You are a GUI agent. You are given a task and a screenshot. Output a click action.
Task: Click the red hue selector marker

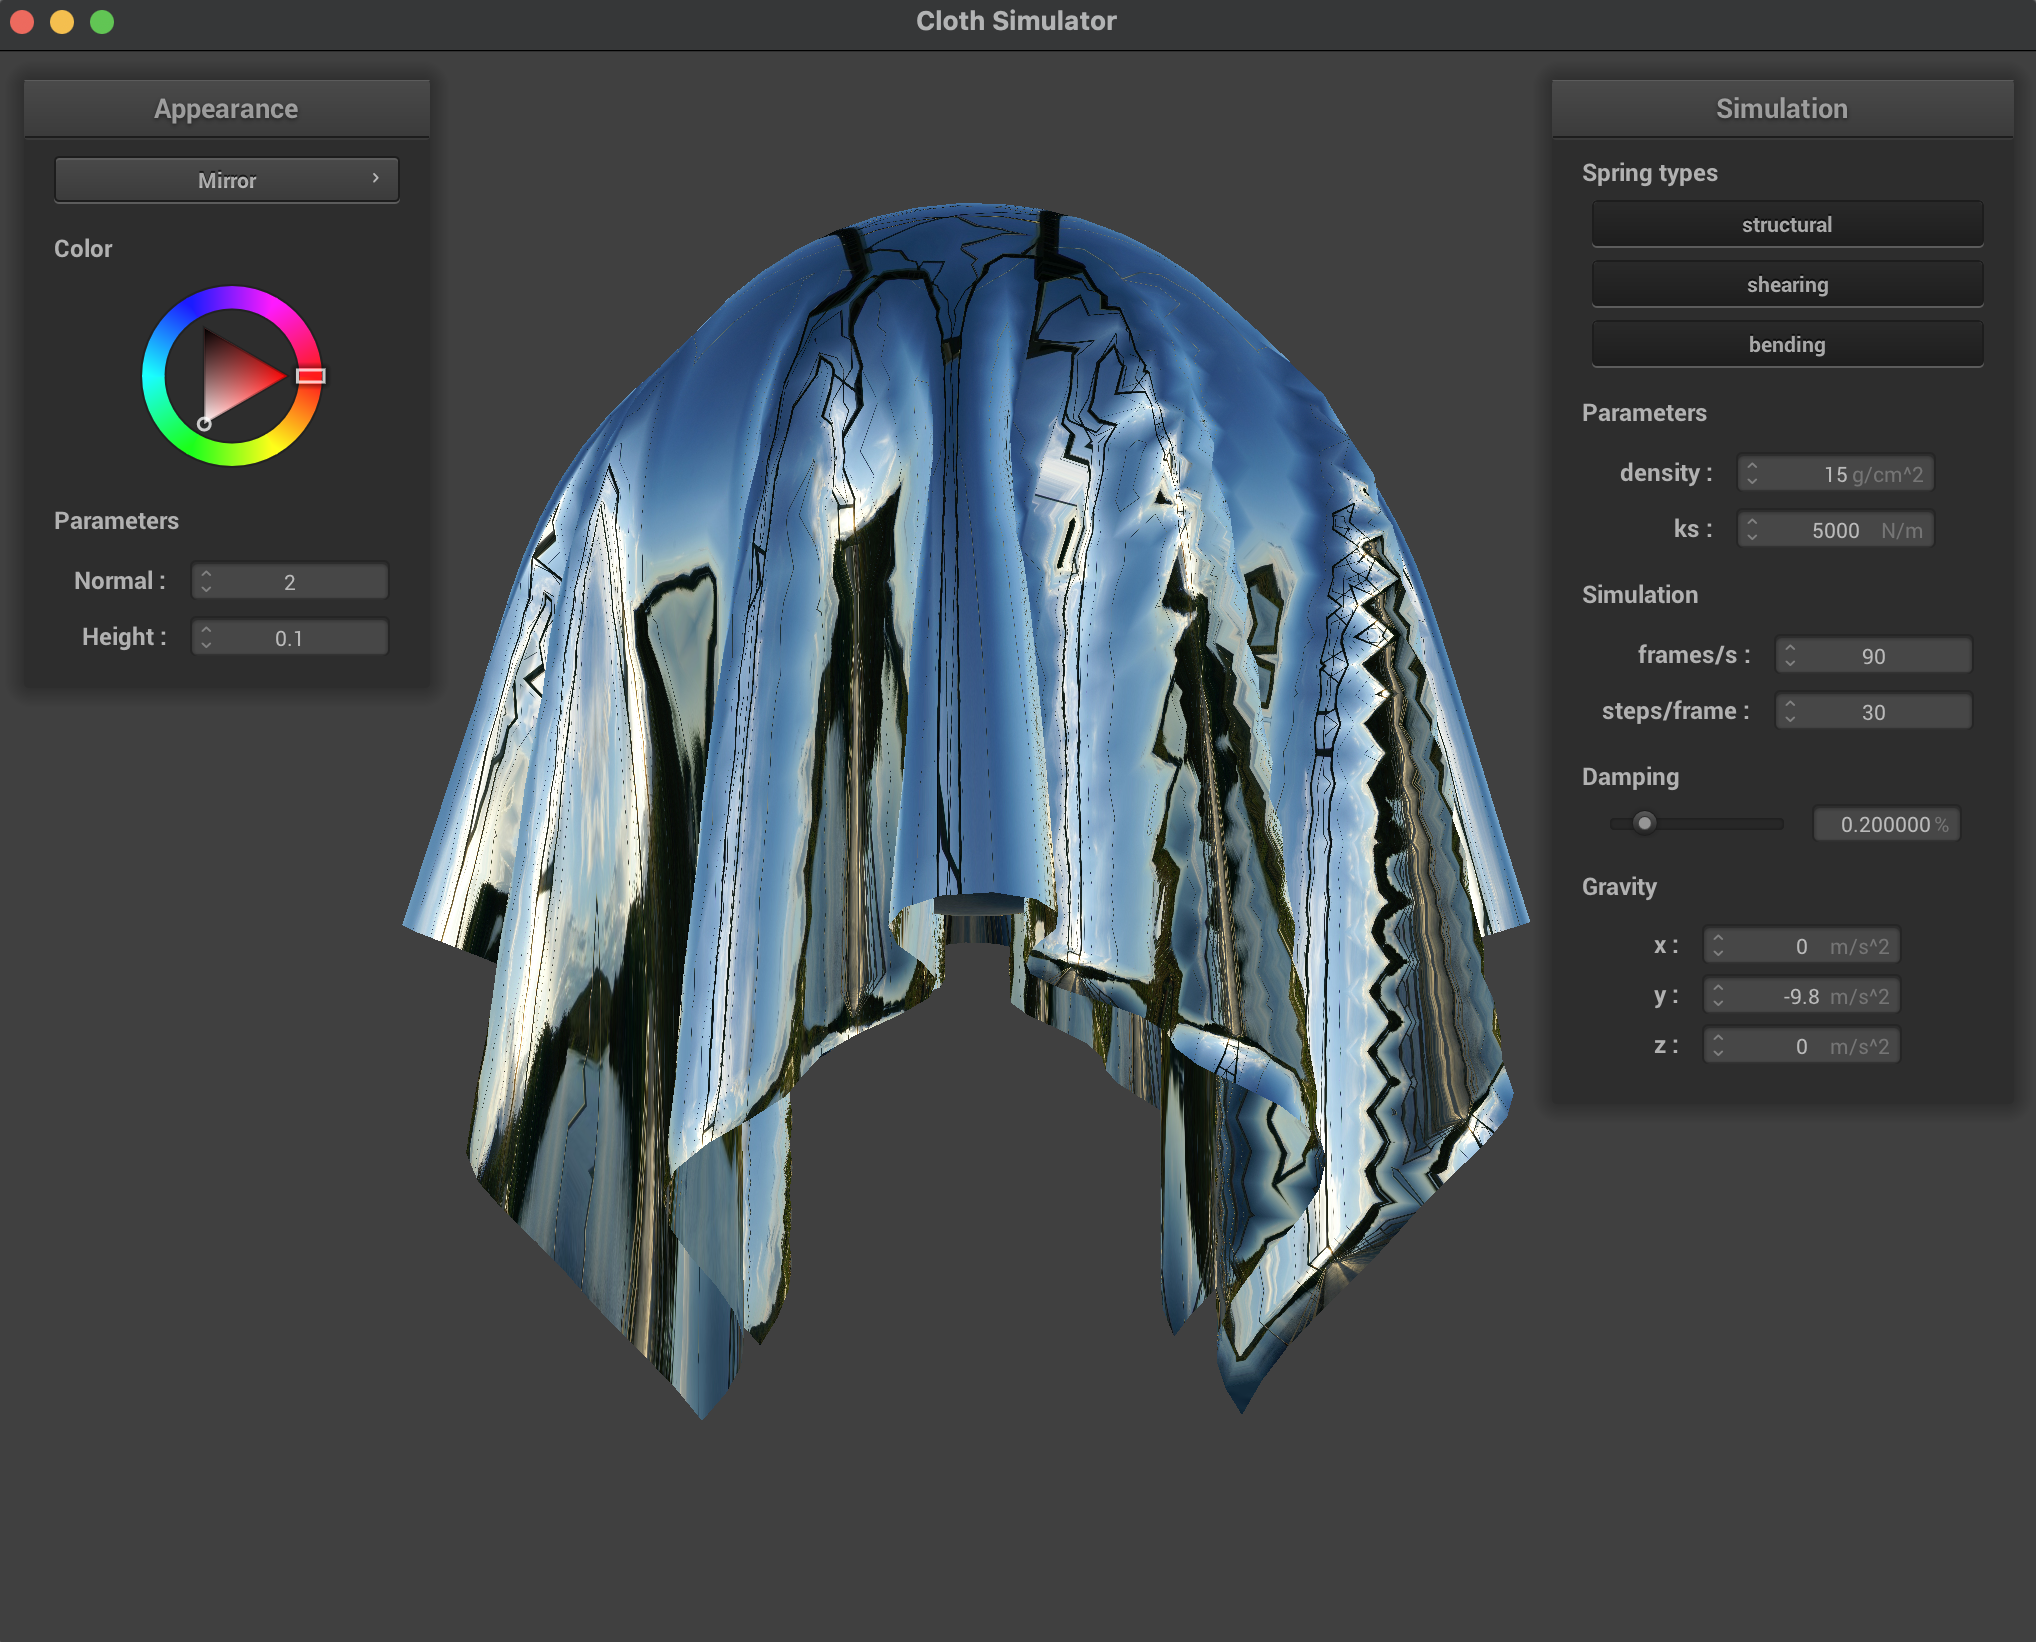[x=311, y=375]
